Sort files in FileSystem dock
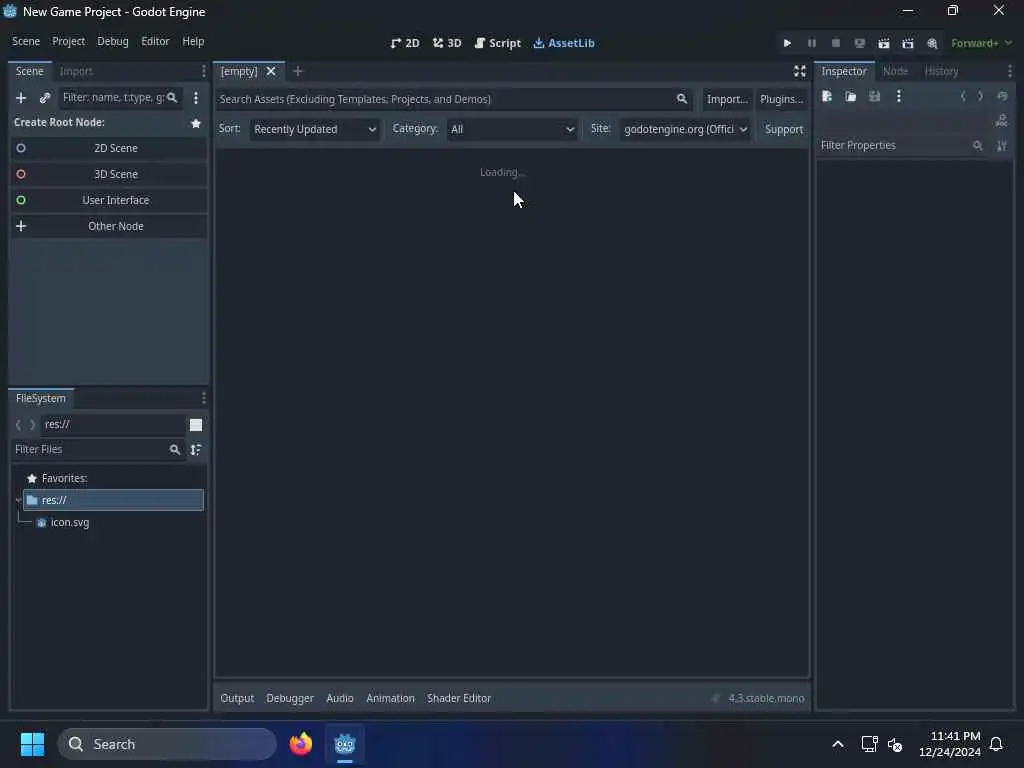1024x768 pixels. (x=195, y=449)
